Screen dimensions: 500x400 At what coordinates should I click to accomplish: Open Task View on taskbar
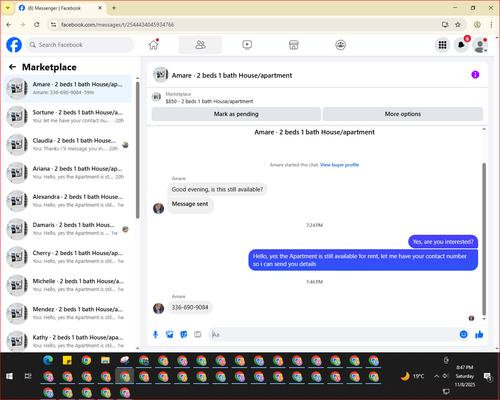point(28,376)
